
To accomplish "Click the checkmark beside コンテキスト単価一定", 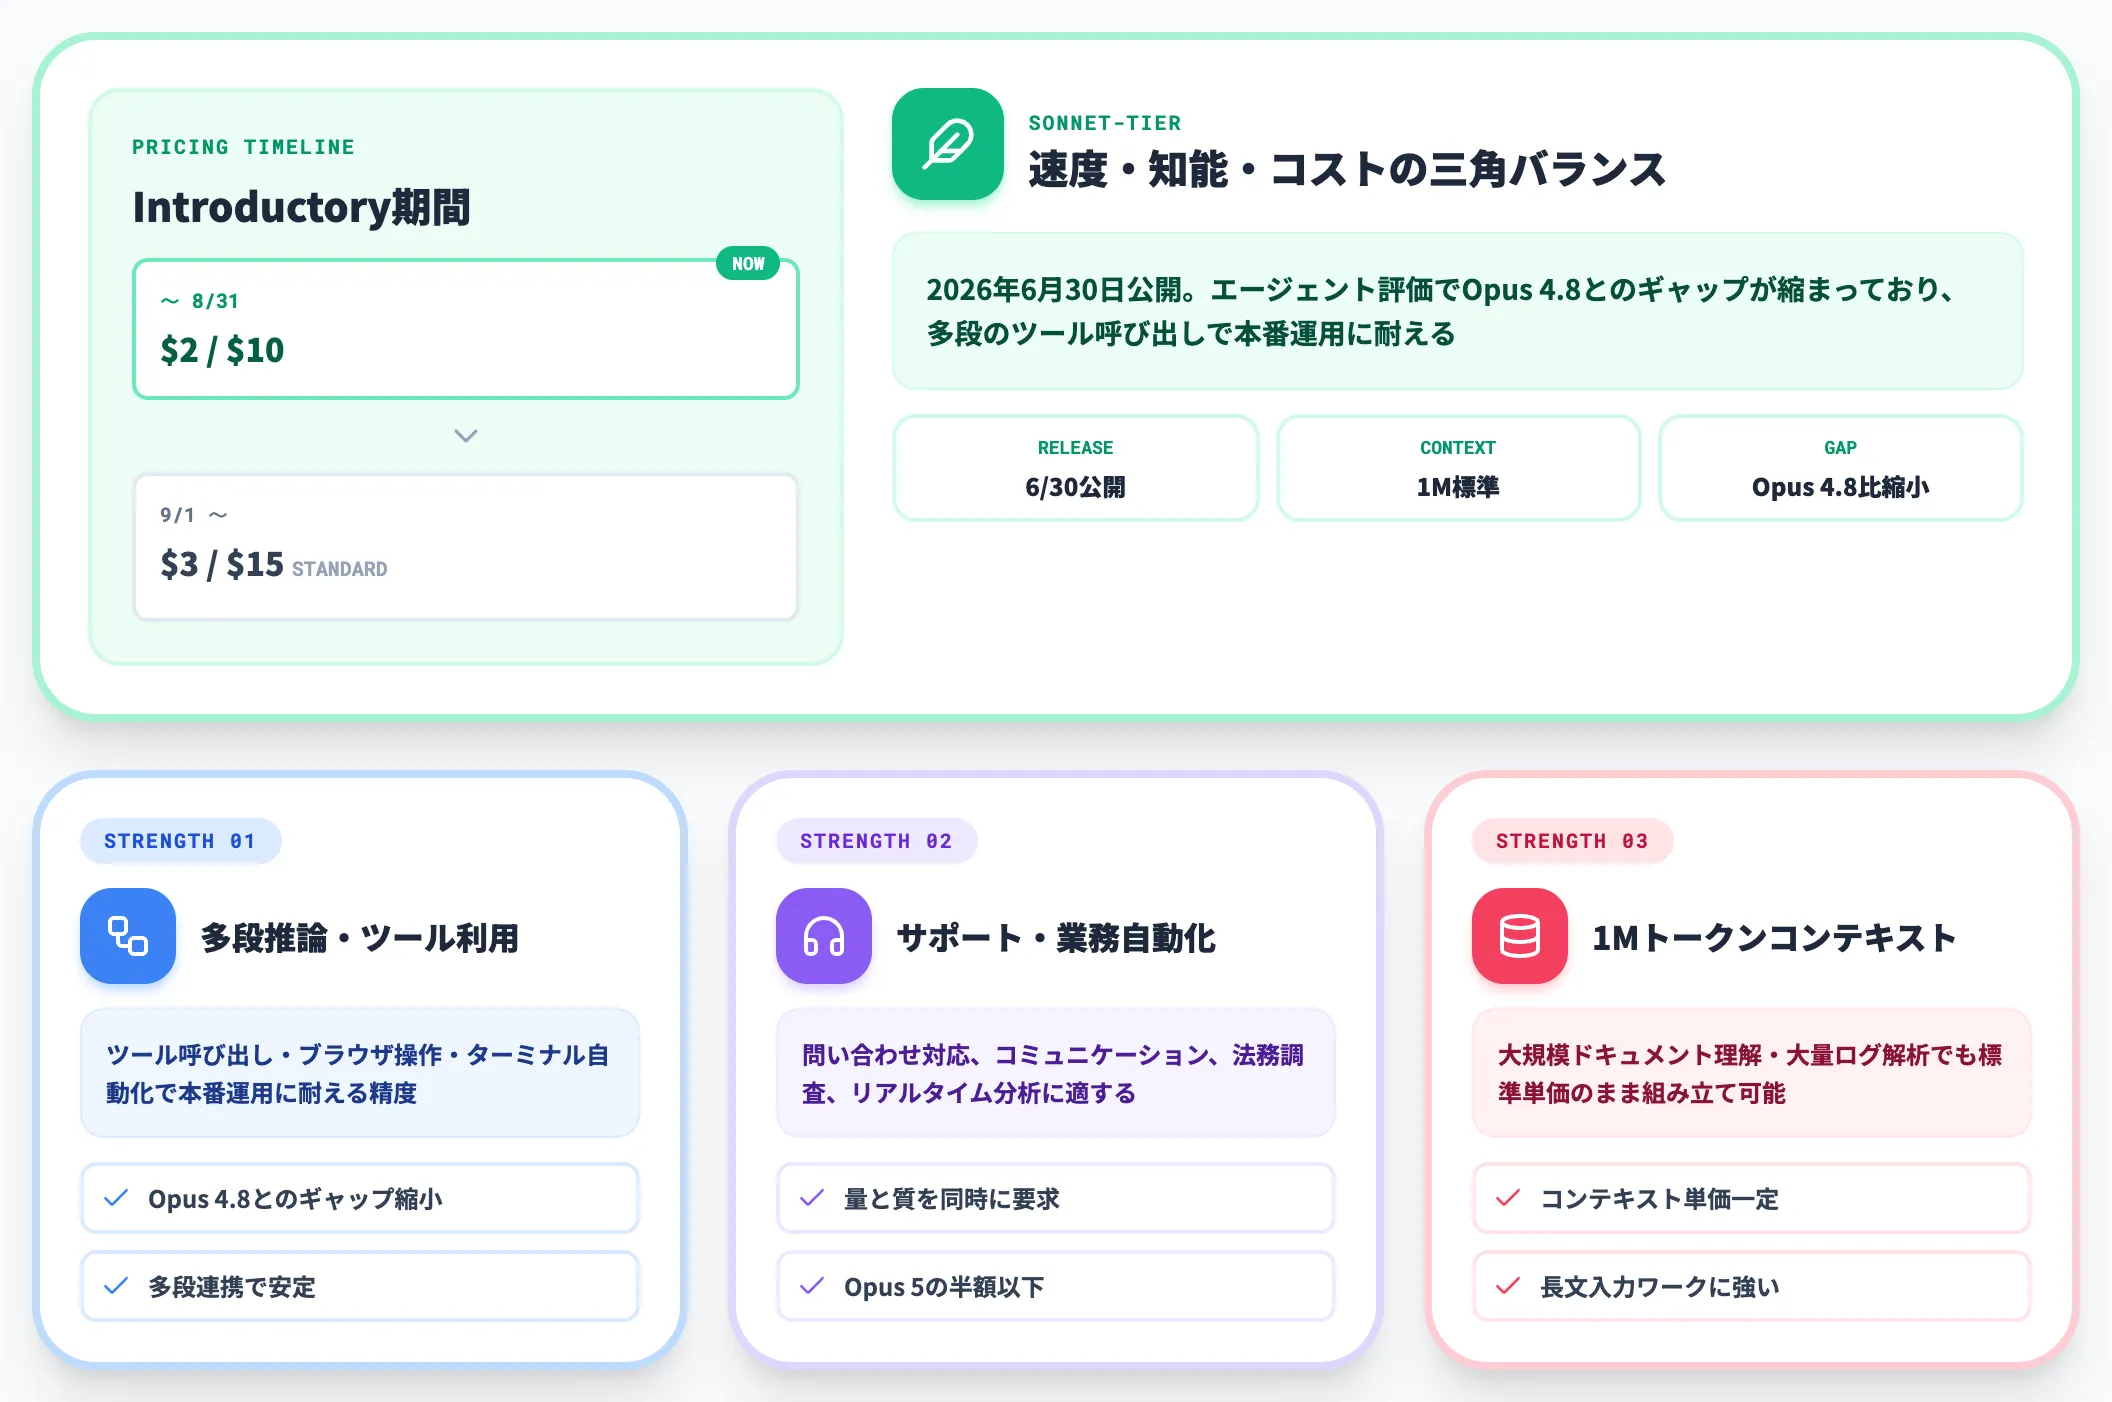I will pyautogui.click(x=1508, y=1198).
